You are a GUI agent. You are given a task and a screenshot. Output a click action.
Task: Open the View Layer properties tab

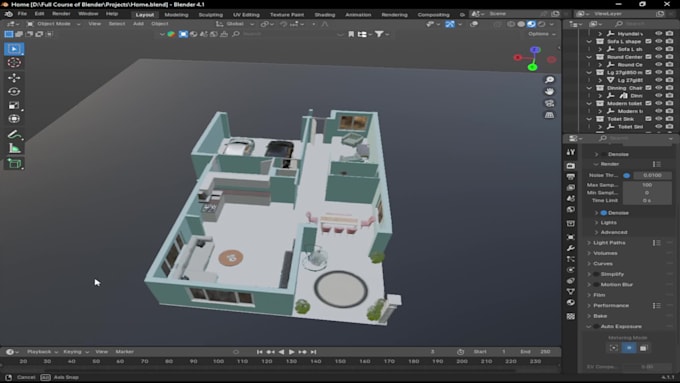571,187
